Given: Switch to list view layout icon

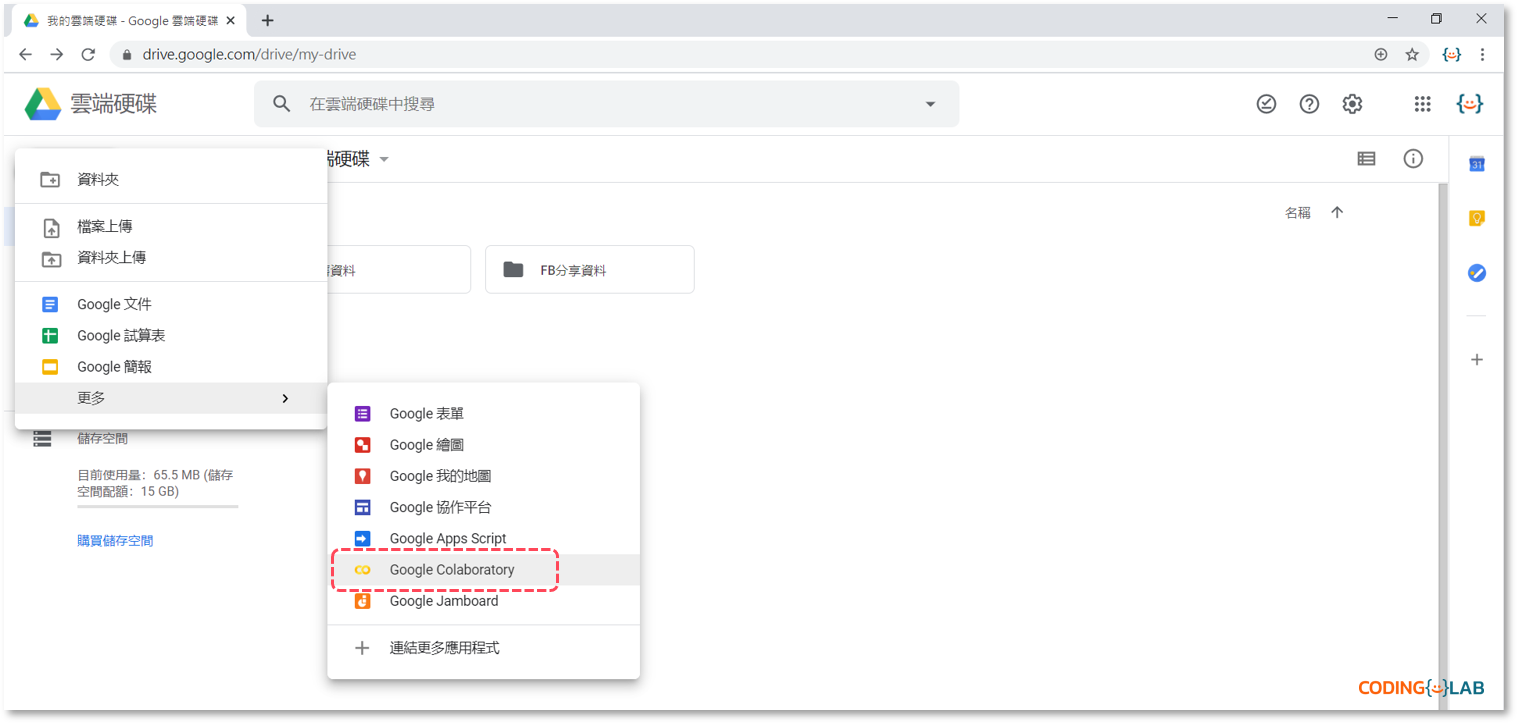Looking at the screenshot, I should coord(1366,159).
